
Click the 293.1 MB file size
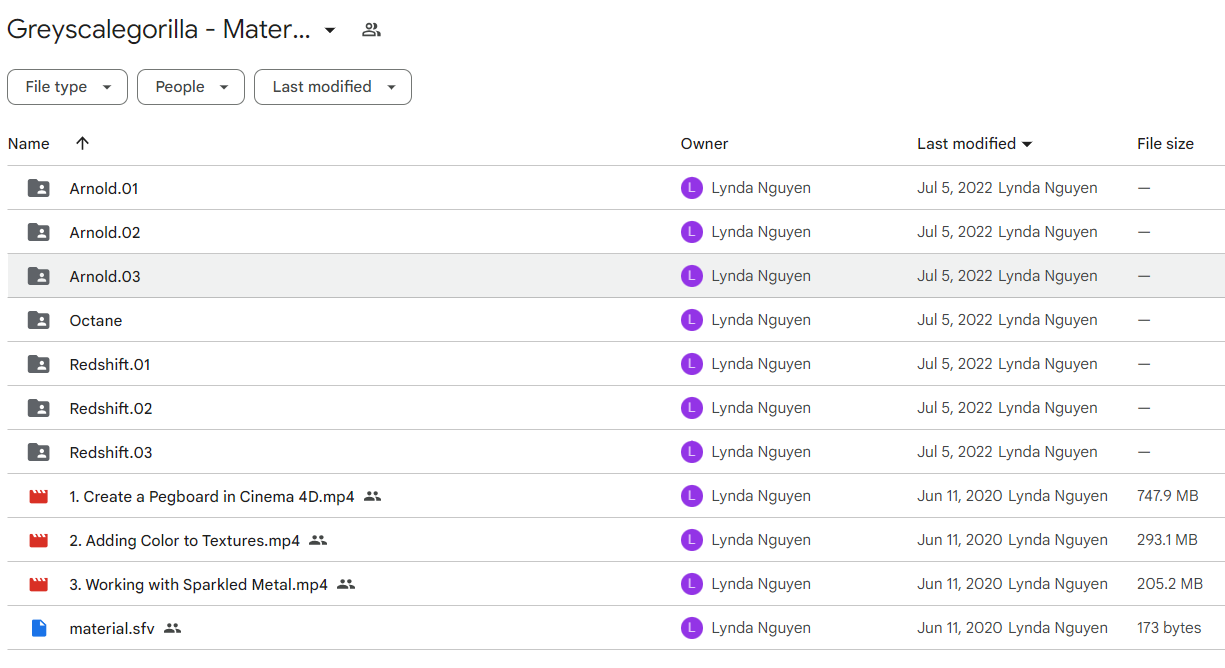(1167, 540)
